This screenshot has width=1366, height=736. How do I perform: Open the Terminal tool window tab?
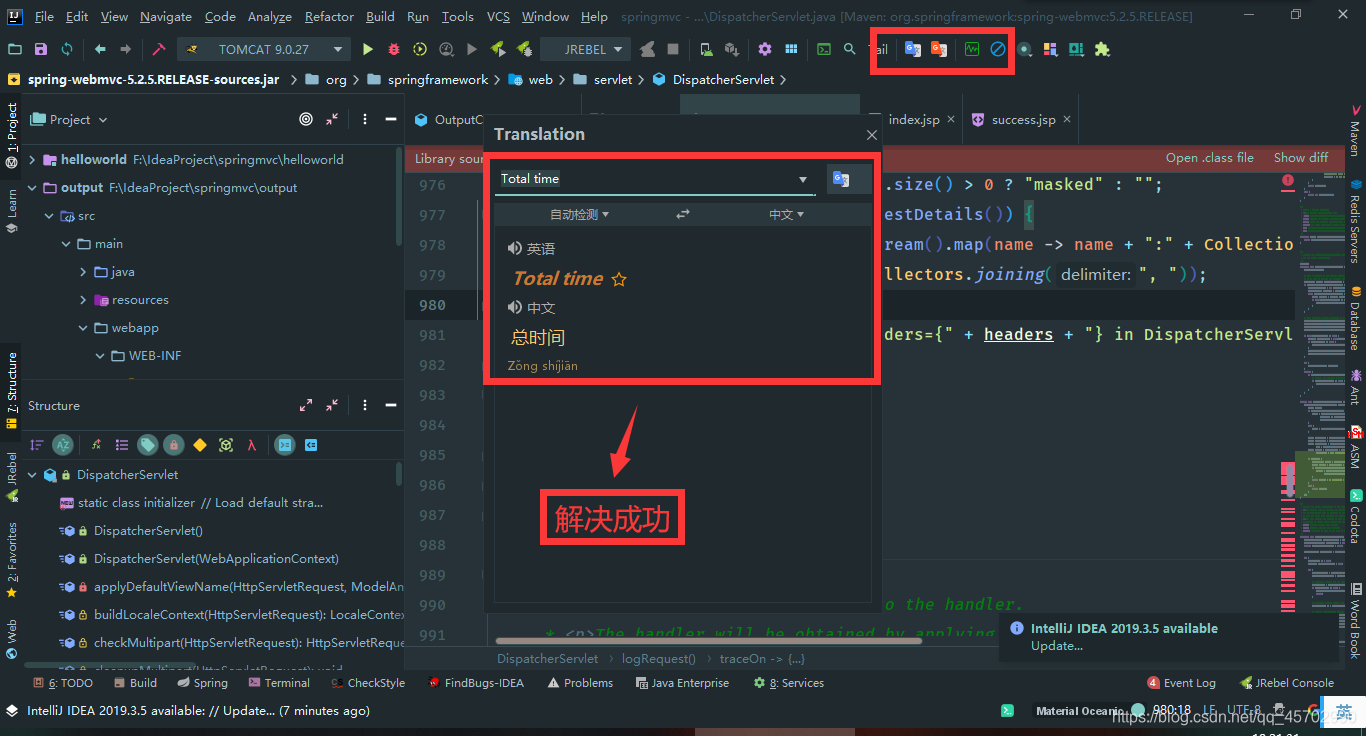click(x=278, y=683)
